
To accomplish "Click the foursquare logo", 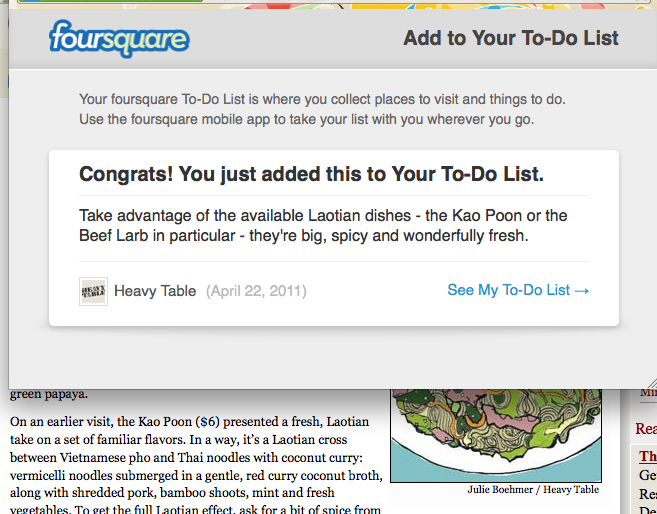I will [119, 39].
